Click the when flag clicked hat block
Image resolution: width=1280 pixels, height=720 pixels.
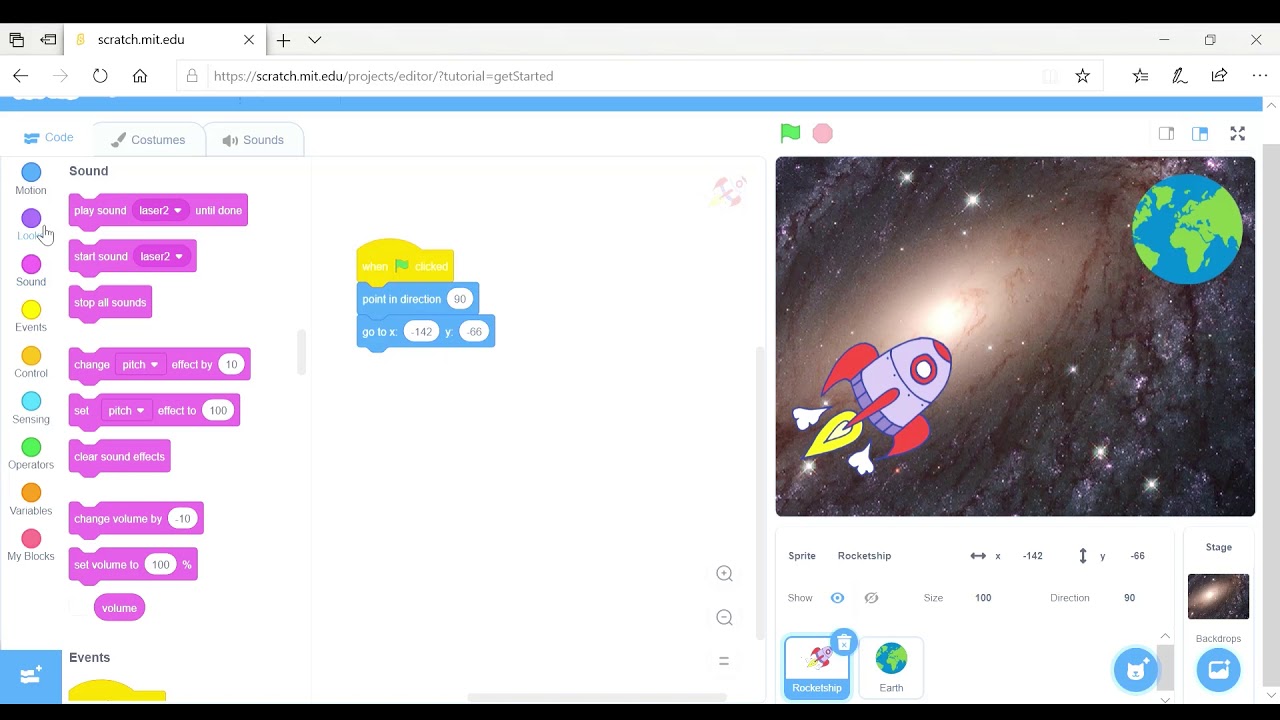click(x=405, y=262)
